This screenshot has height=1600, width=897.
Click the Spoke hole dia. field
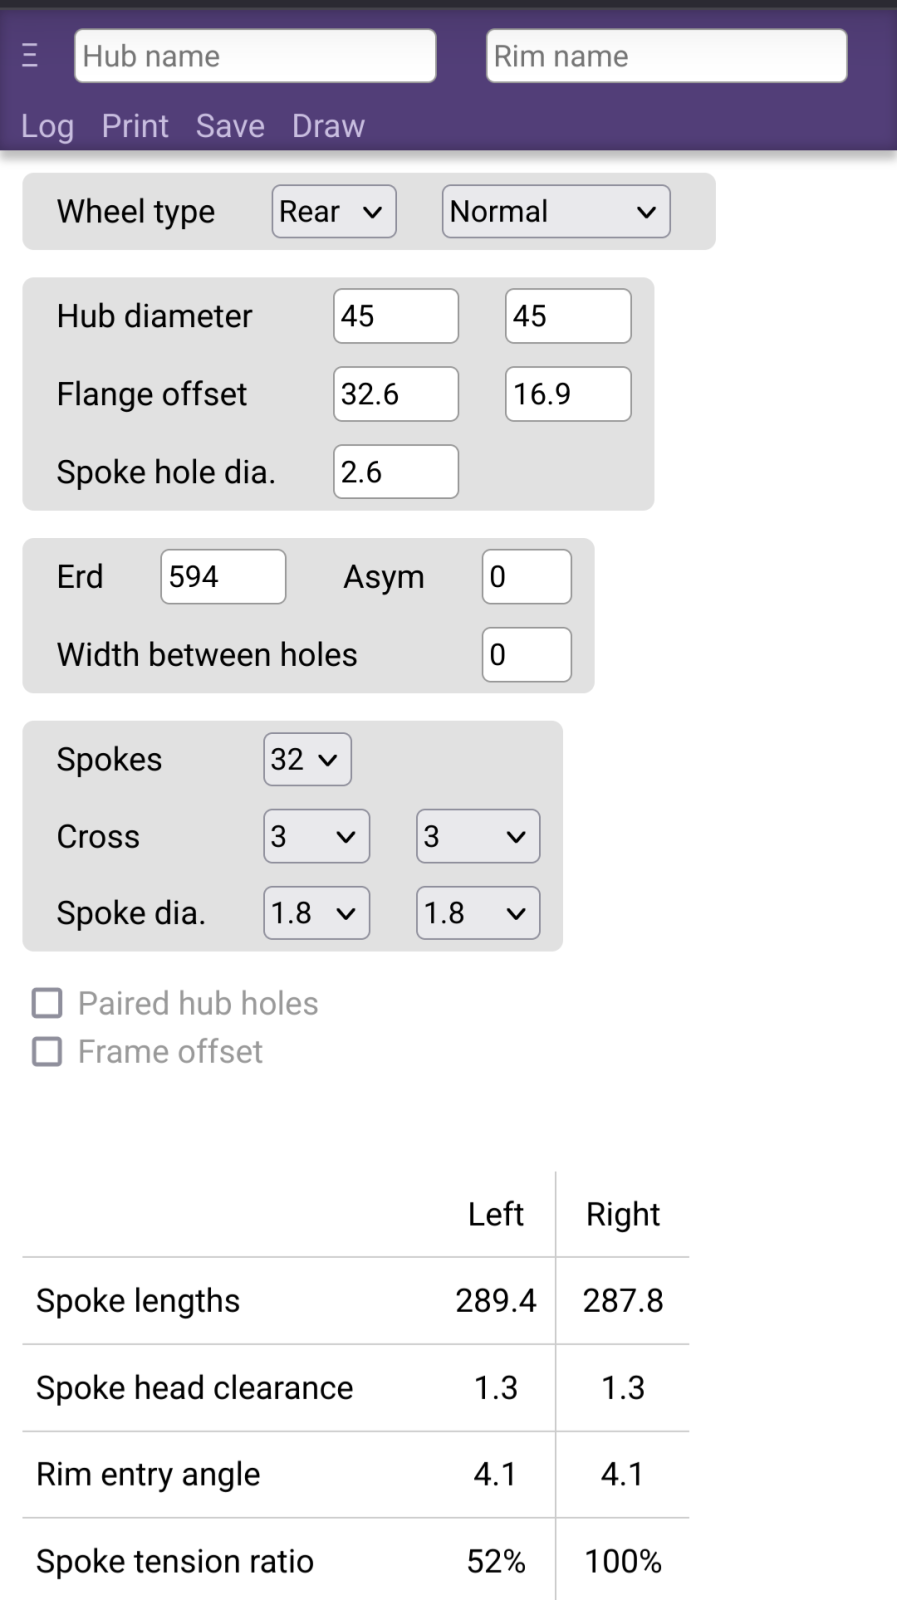tap(396, 472)
